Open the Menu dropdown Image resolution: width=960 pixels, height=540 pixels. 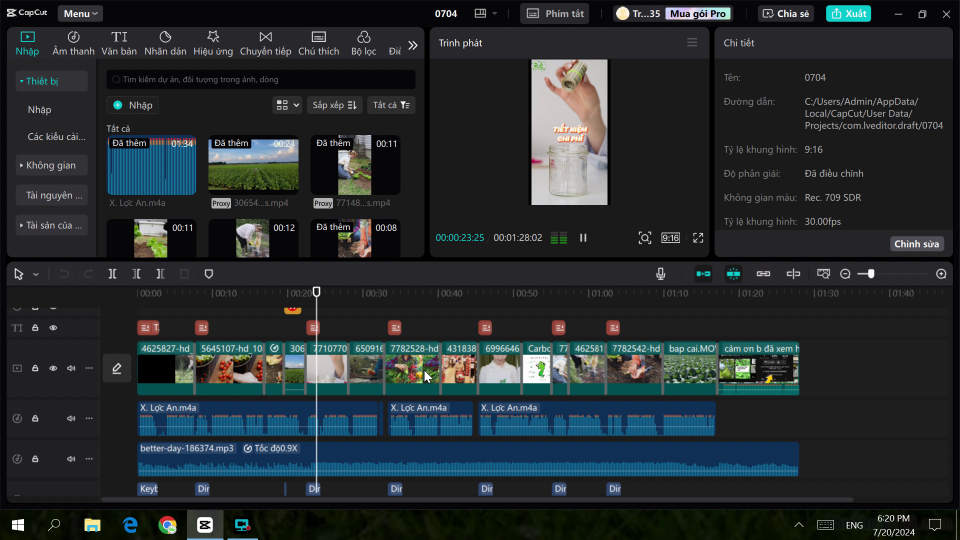pos(80,13)
